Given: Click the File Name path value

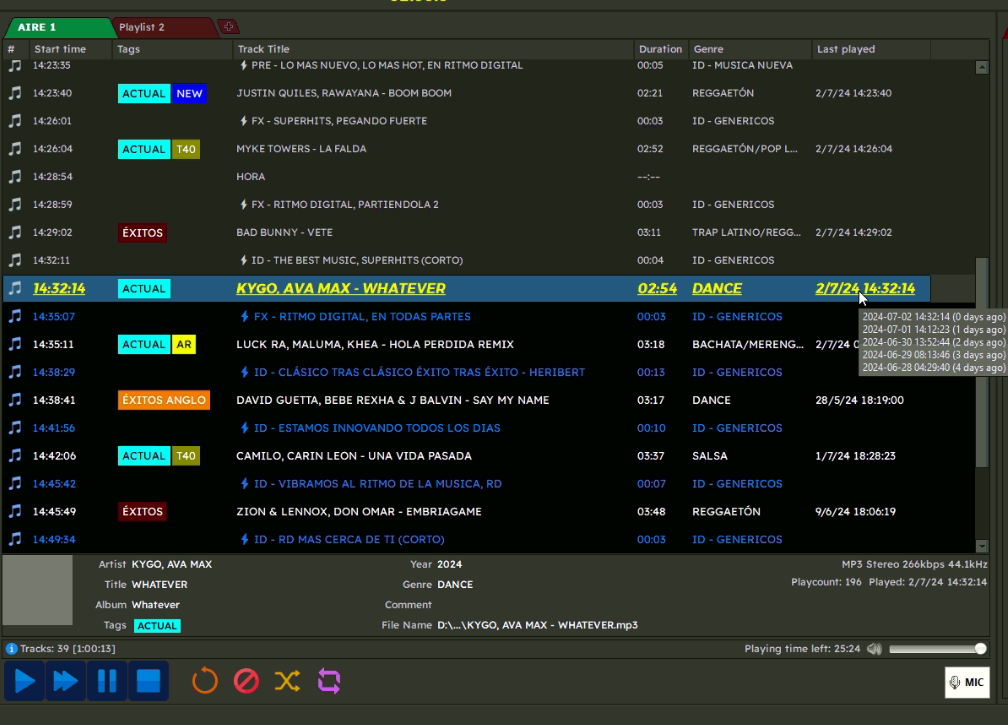Looking at the screenshot, I should [537, 625].
